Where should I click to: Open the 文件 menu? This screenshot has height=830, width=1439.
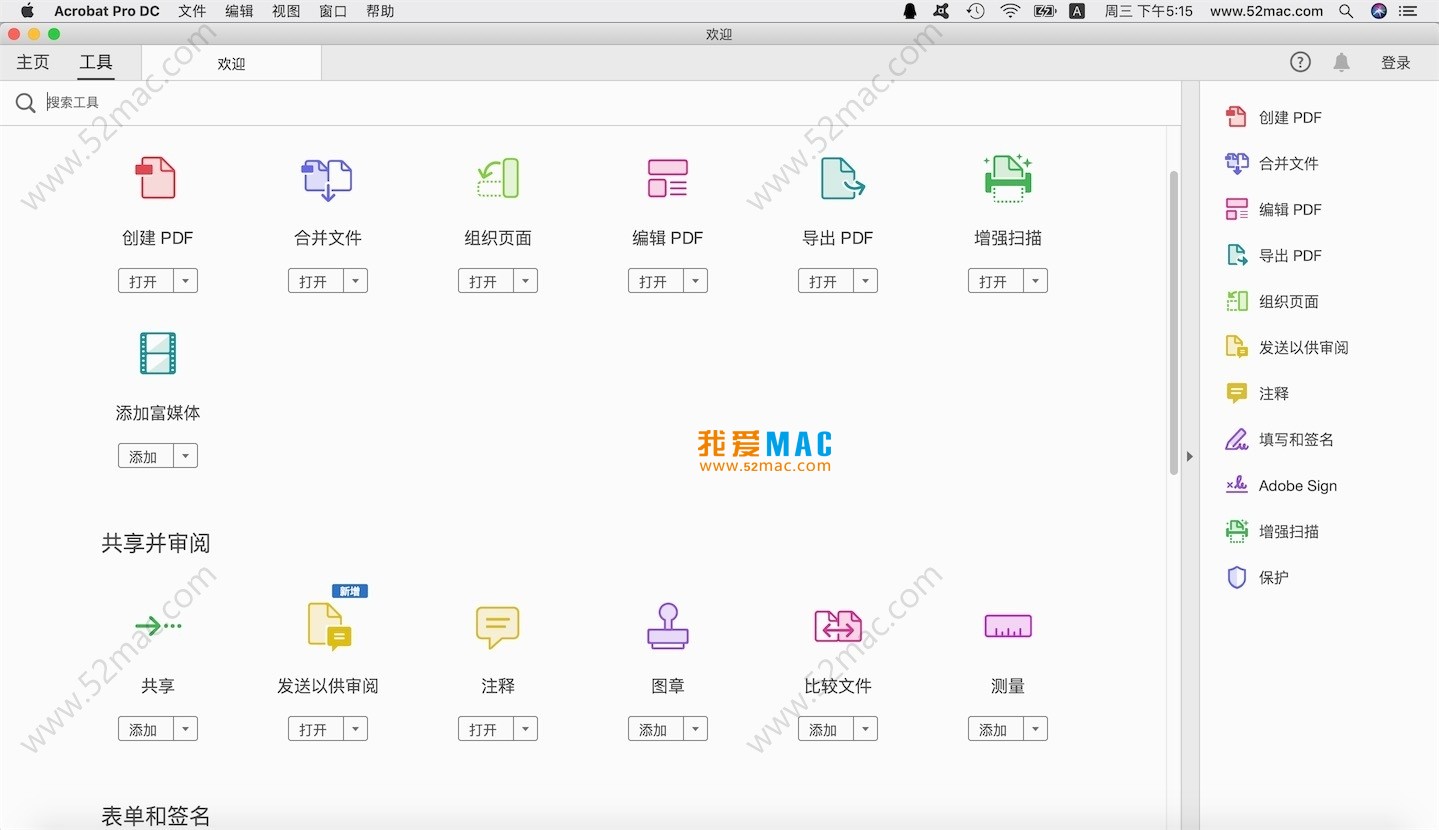tap(192, 11)
